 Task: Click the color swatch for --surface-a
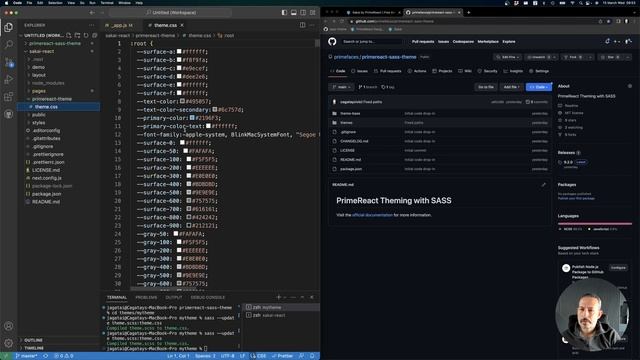179,52
